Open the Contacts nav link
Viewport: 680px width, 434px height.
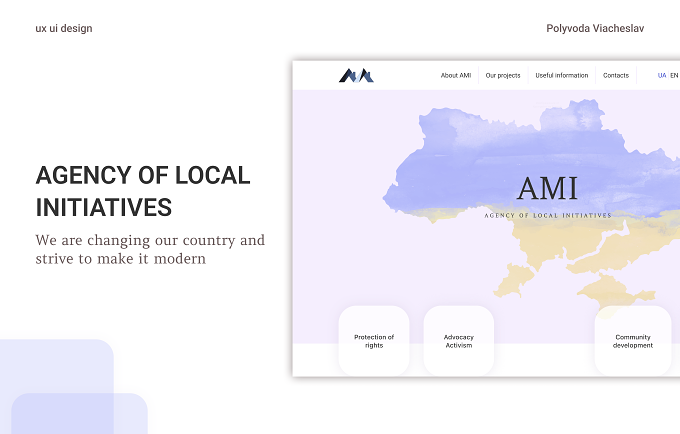coord(616,75)
